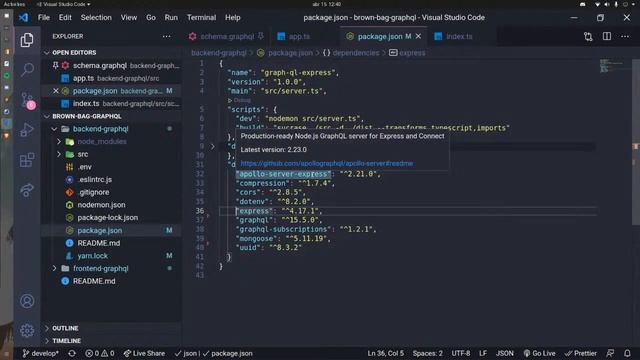
Task: Open the Selection menu
Action: [96, 18]
